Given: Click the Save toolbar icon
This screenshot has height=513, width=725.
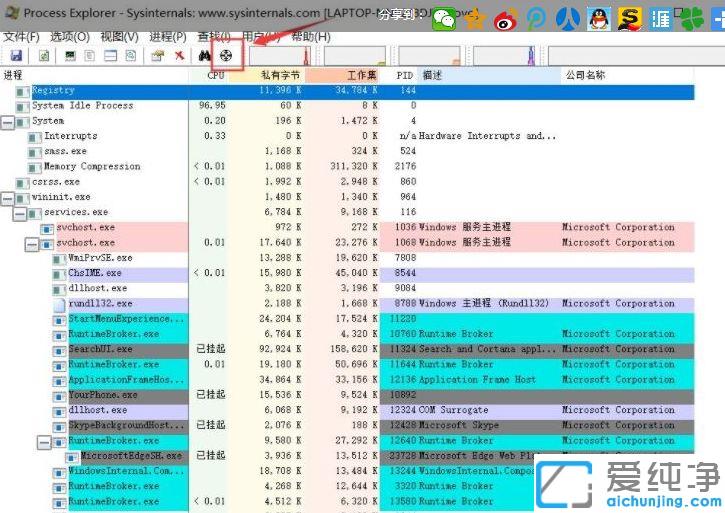Looking at the screenshot, I should [17, 56].
